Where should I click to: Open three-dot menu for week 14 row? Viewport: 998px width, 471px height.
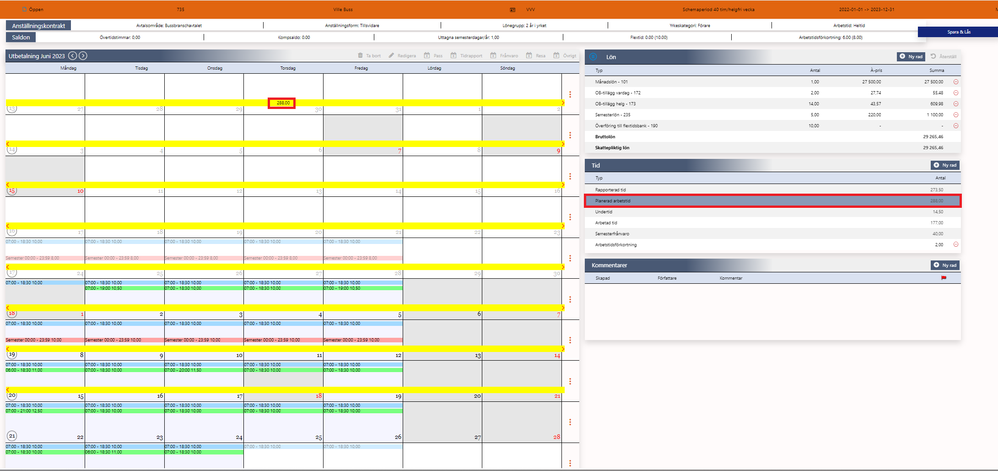(570, 136)
